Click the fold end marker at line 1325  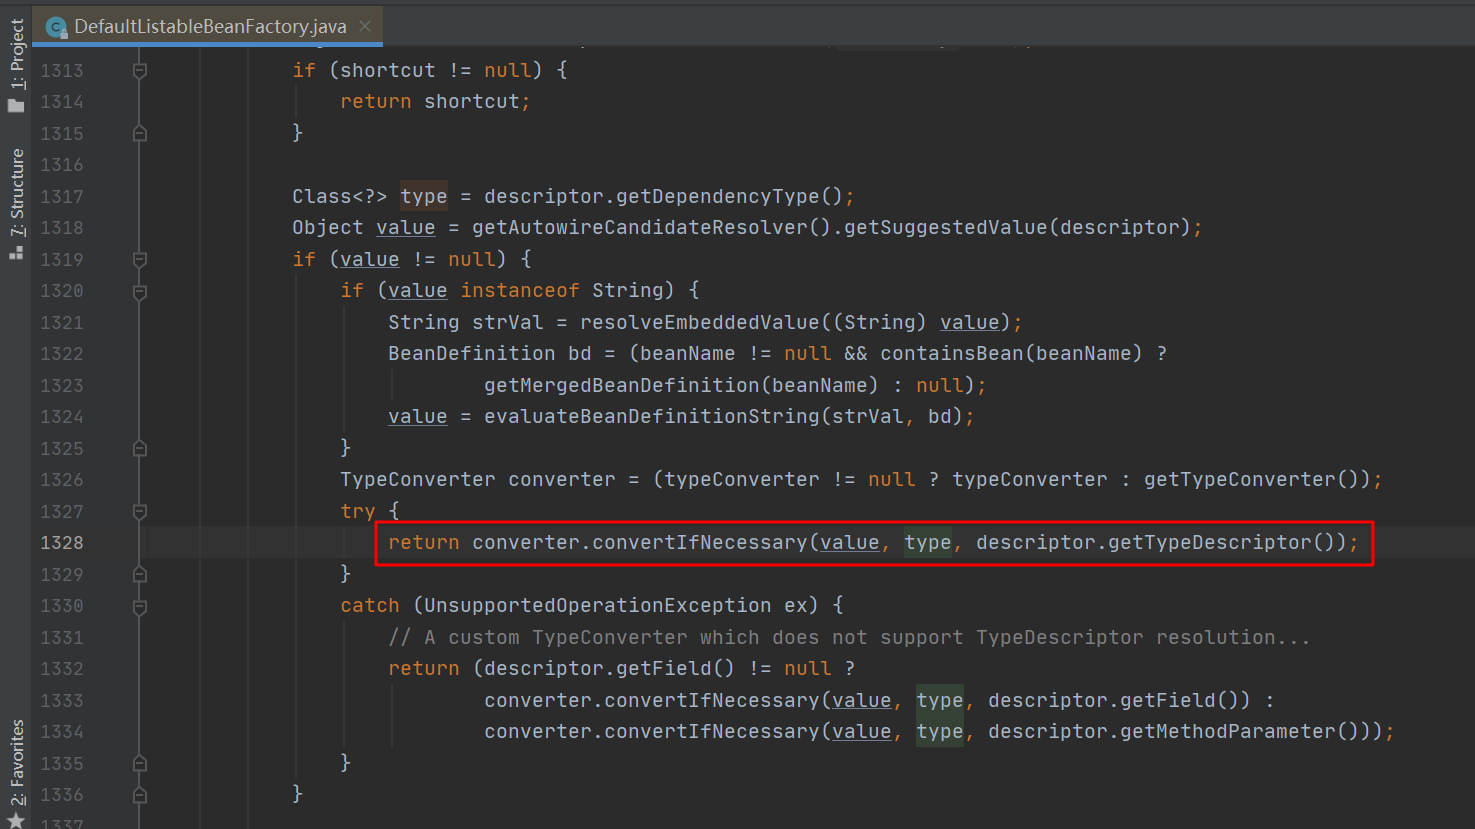140,448
